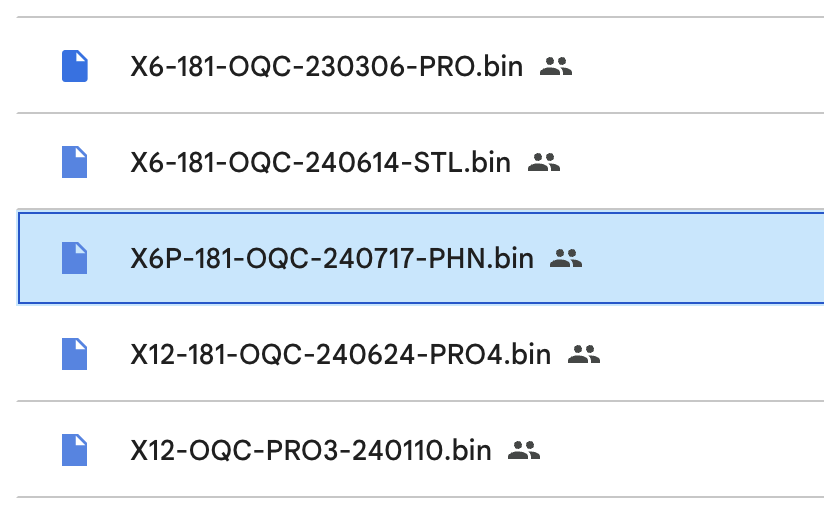
Task: Select file name X6-181-OQC-230306-PRO.bin
Action: tap(326, 67)
